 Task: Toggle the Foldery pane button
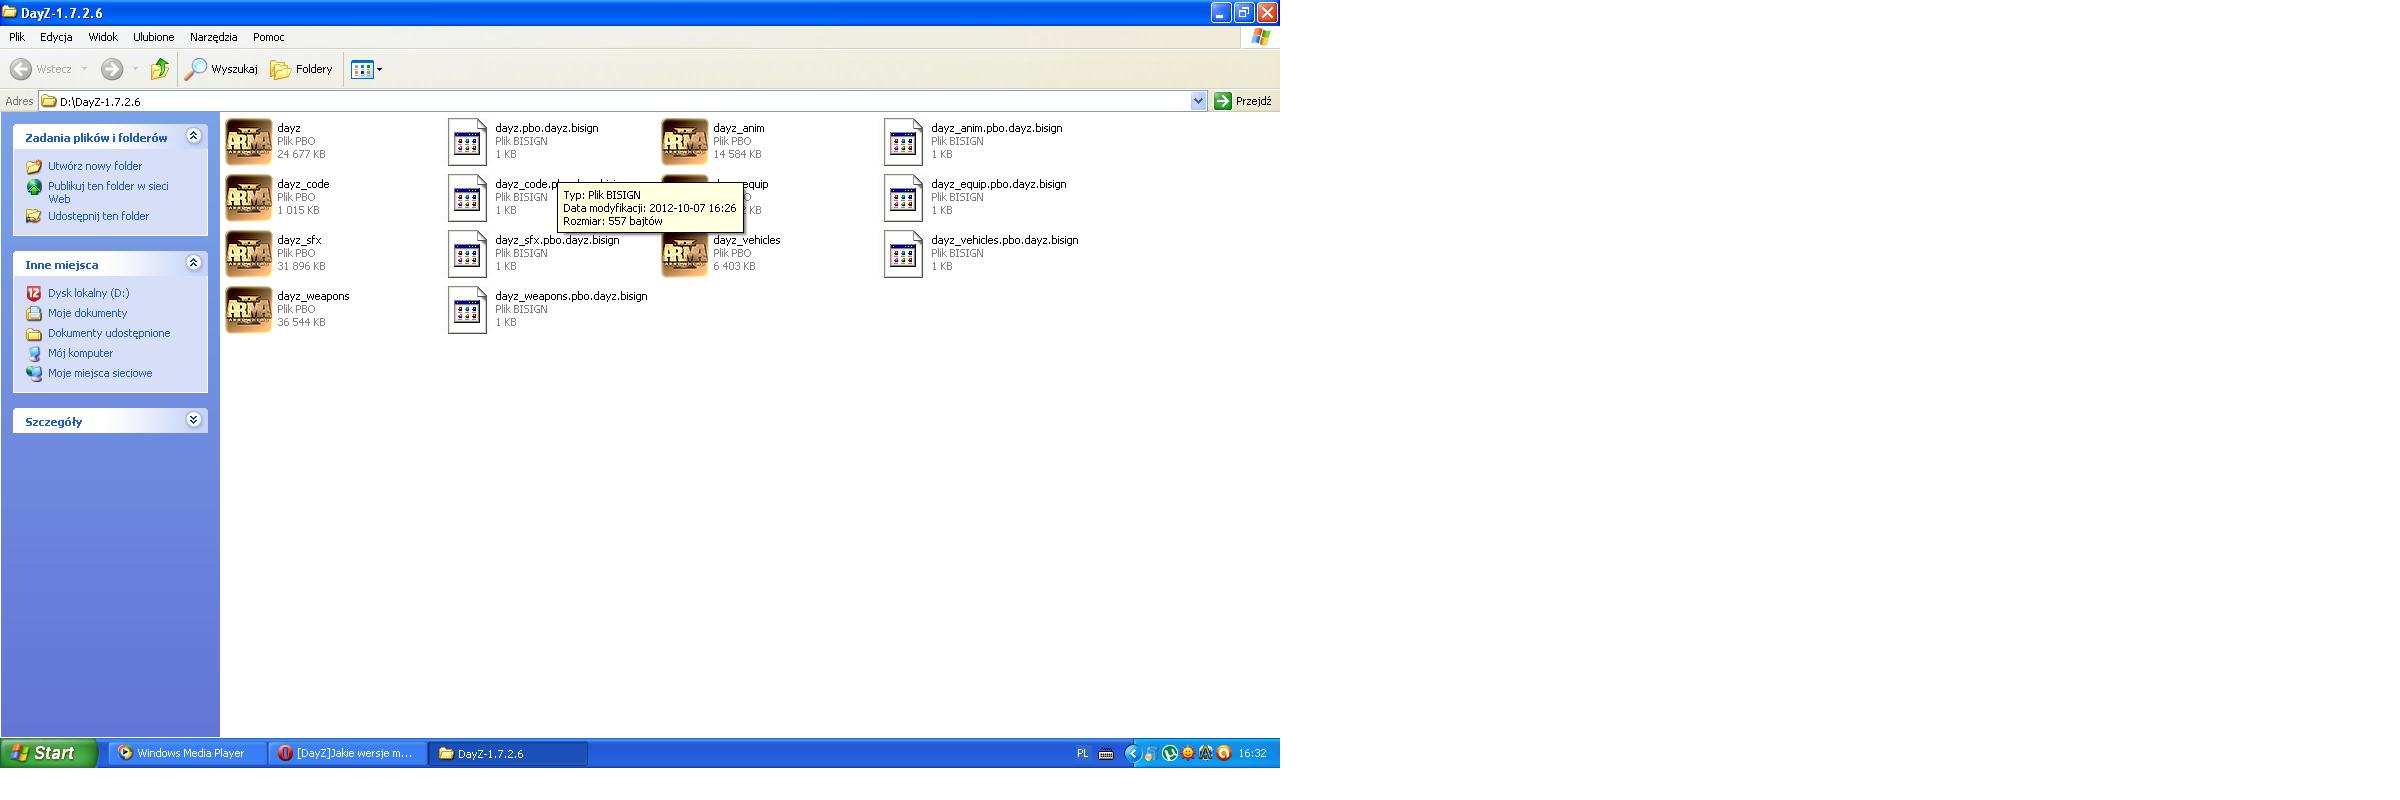(302, 69)
